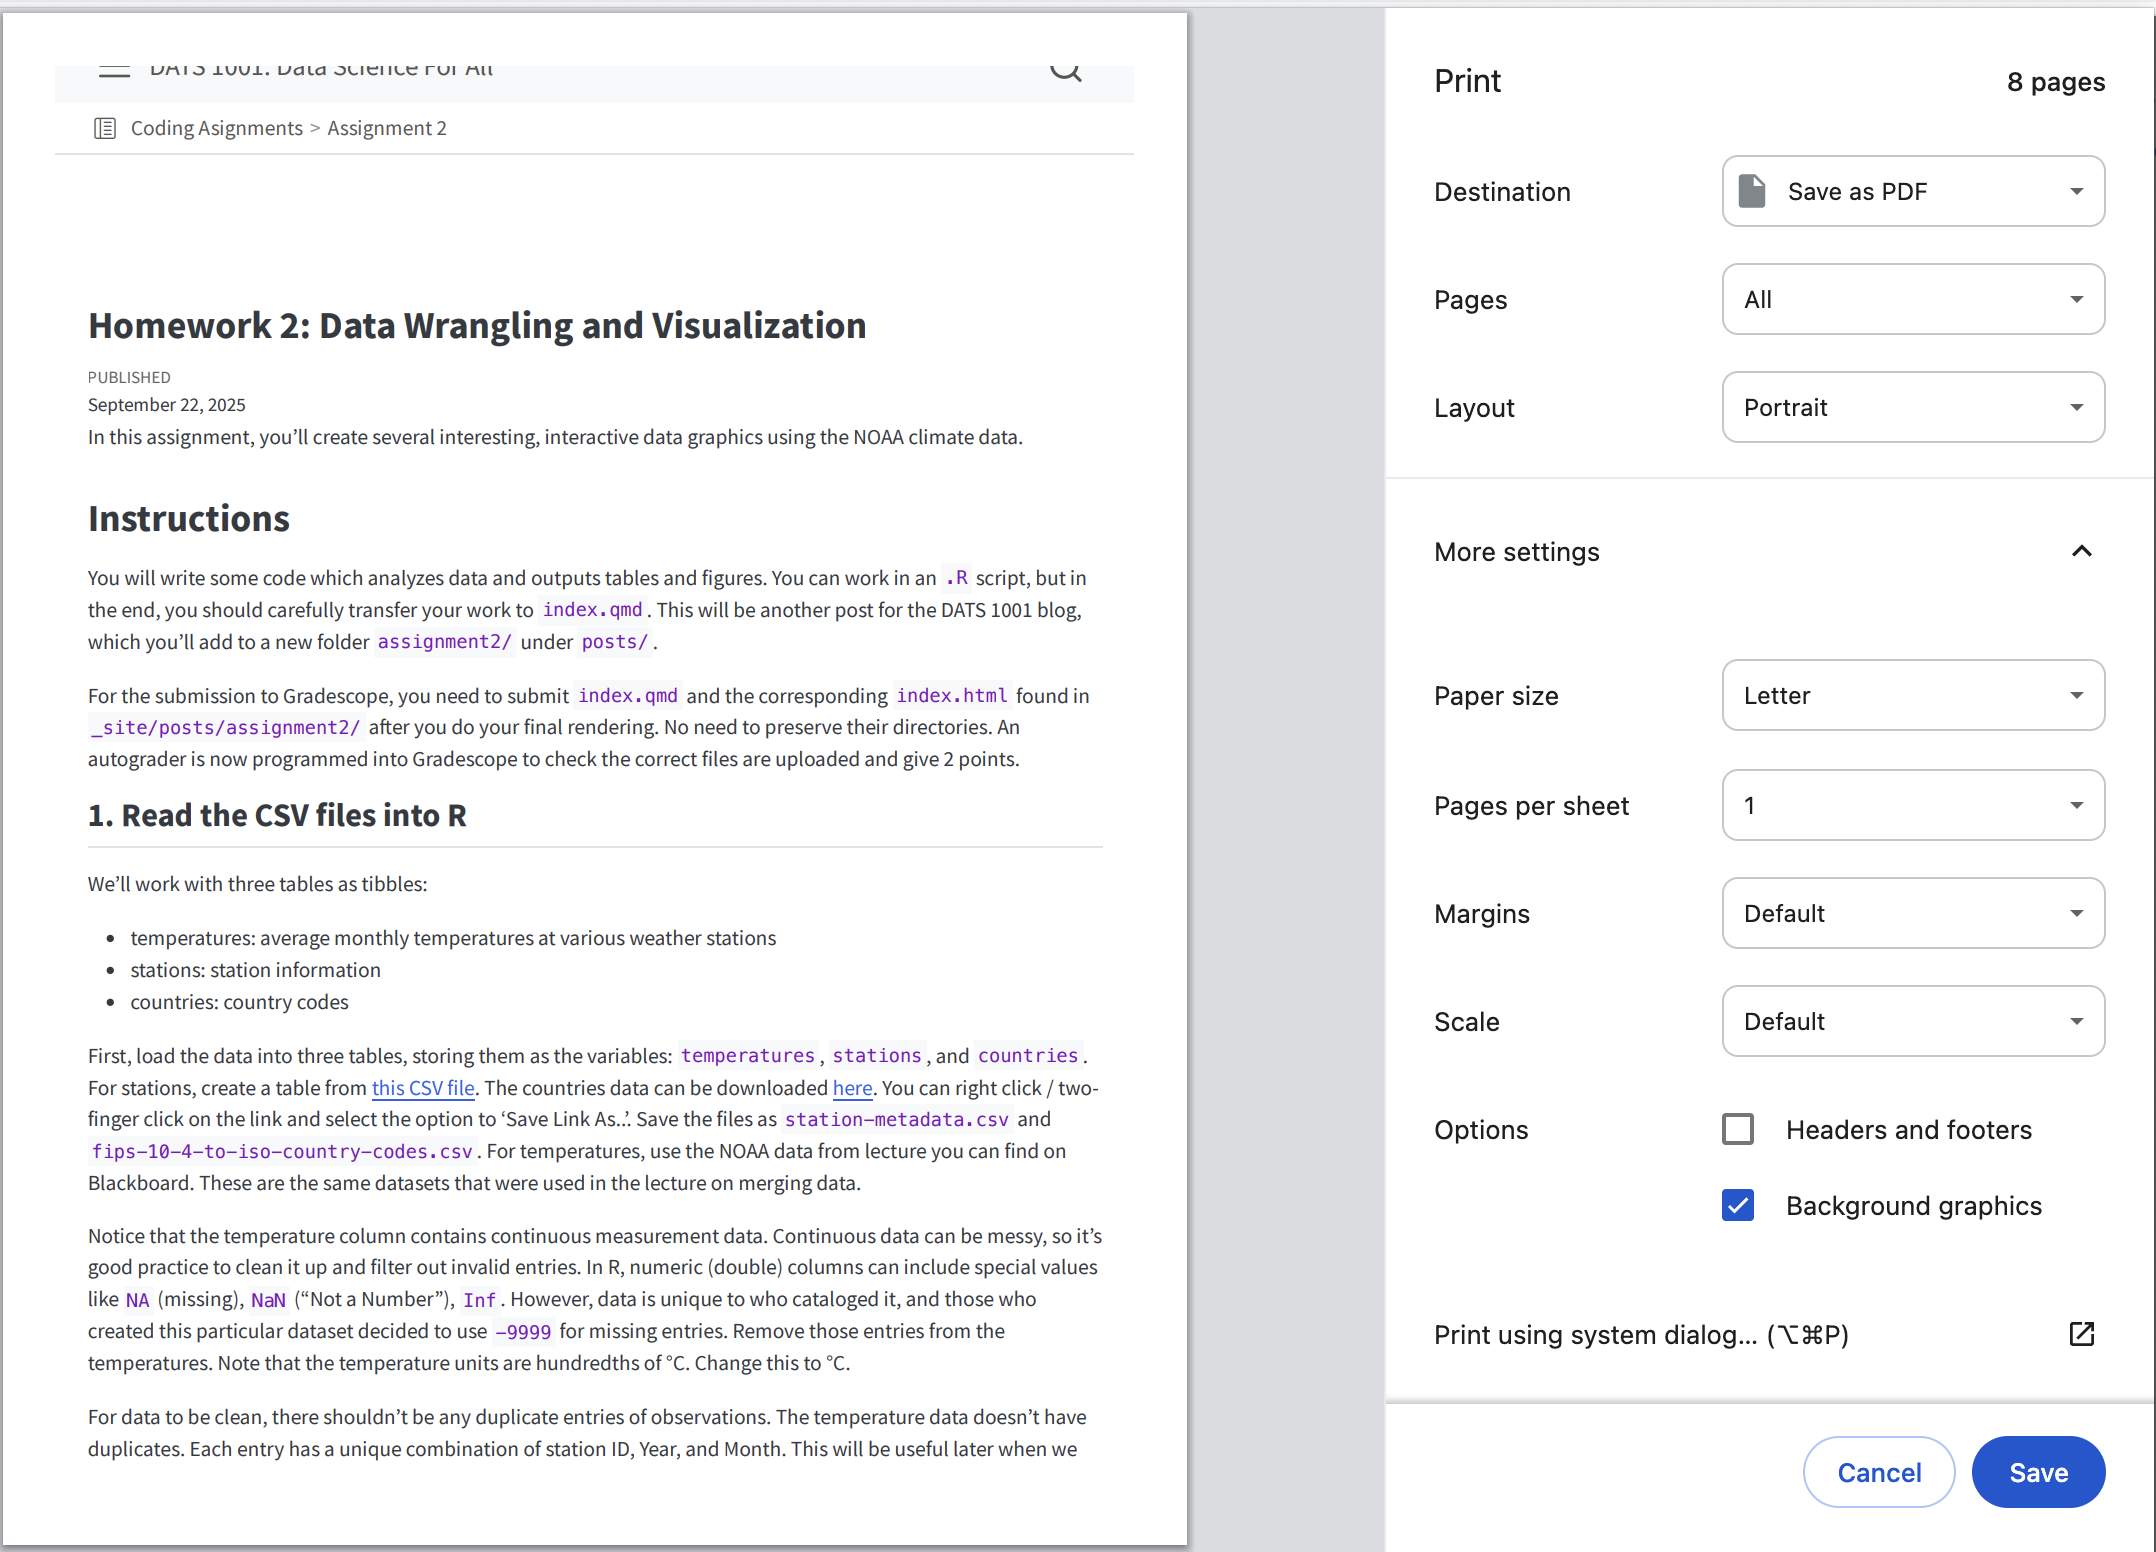Click the PDF document icon in Destination
The image size is (2156, 1552).
click(x=1752, y=191)
